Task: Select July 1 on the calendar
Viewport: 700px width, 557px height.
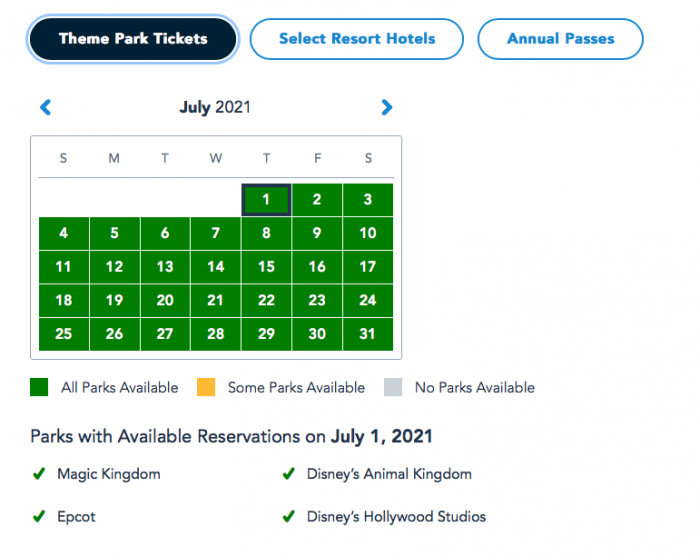Action: 266,200
